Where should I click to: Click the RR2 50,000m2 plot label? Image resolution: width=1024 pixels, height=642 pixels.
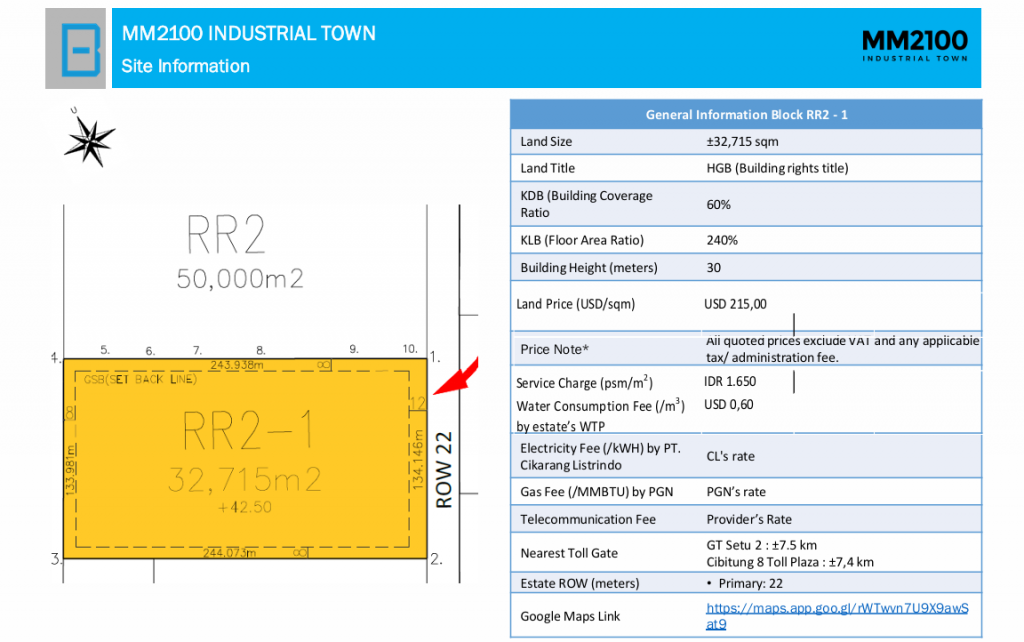239,251
